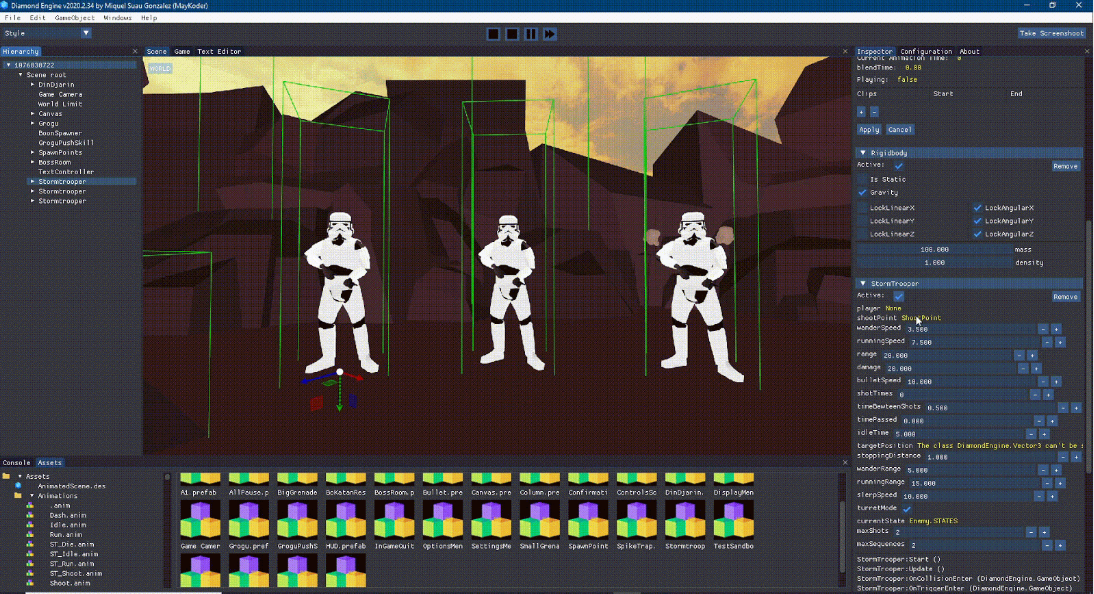Enable the Is Static checkbox
Screen dimensions: 1094x594
pyautogui.click(x=862, y=179)
